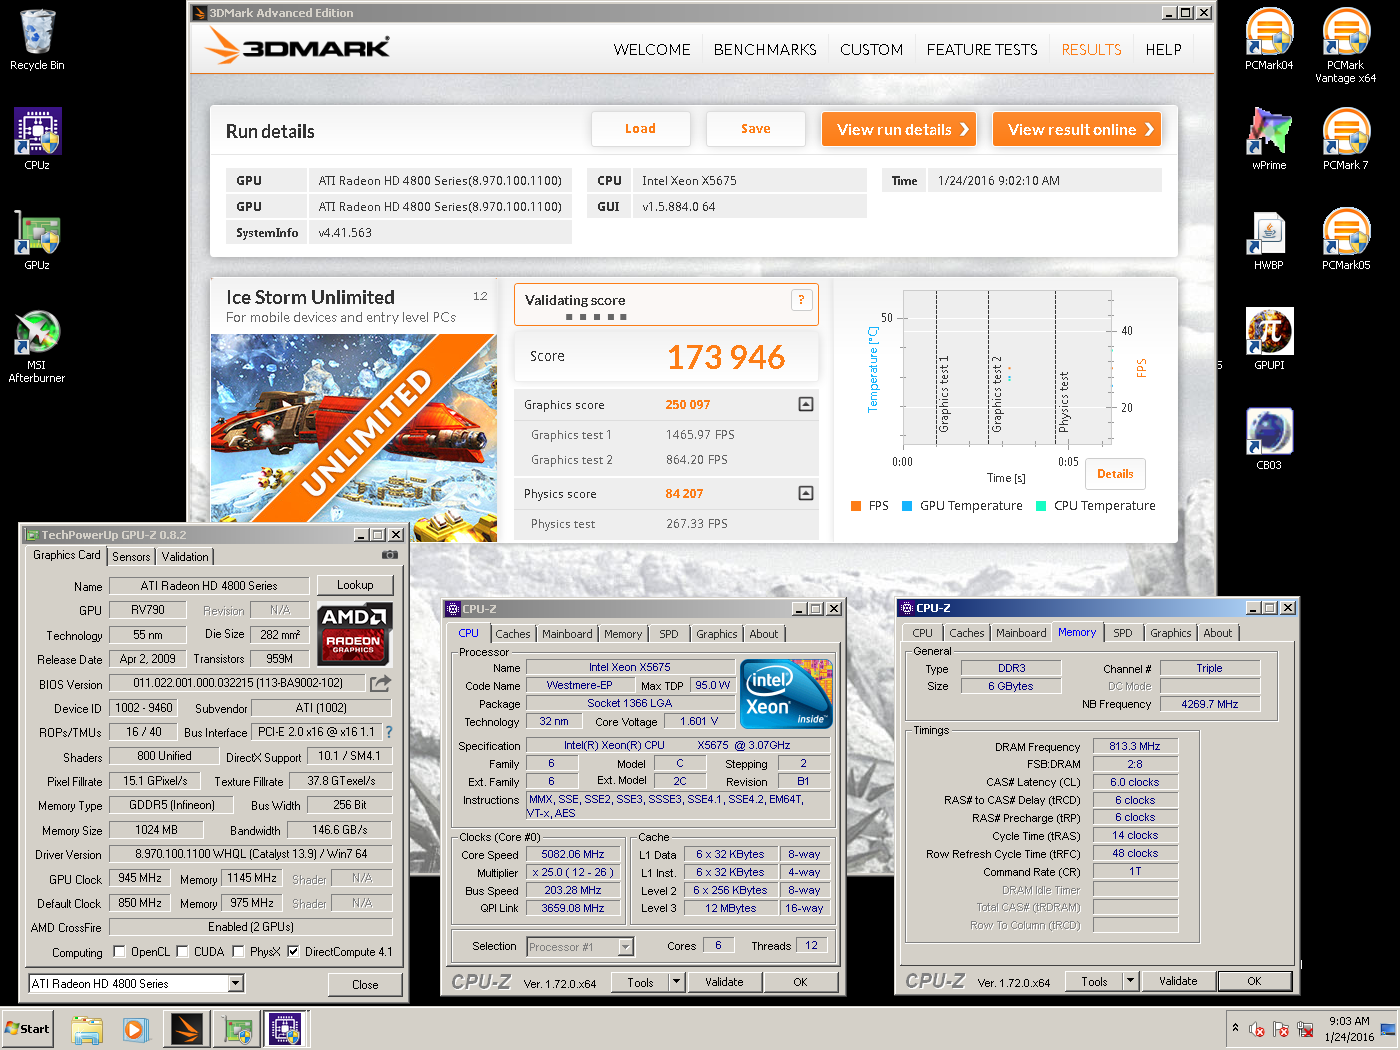Viewport: 1400px width, 1050px height.
Task: Click the Validating score help question mark
Action: point(801,300)
